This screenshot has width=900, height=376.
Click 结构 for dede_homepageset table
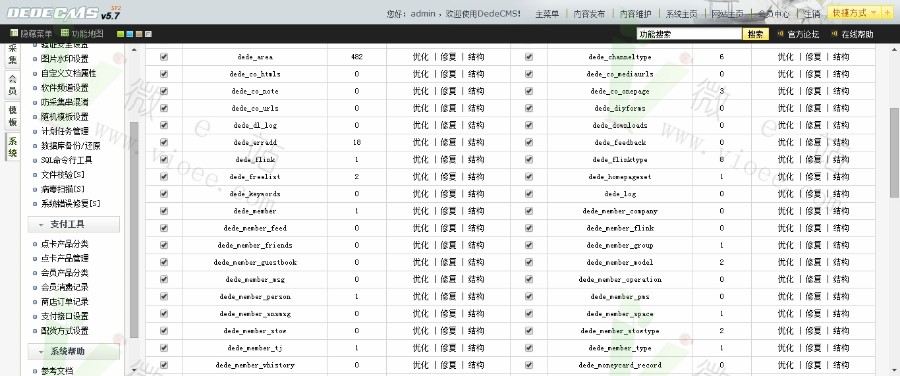coord(841,177)
